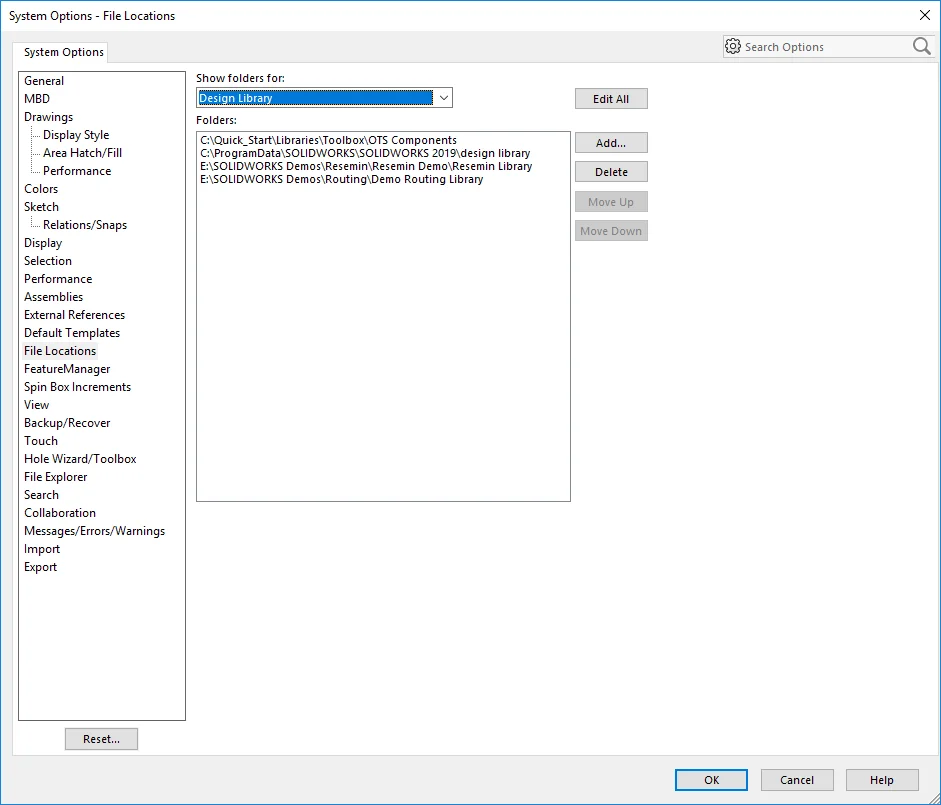Switch to the System Options tab
The height and width of the screenshot is (805, 941).
[63, 52]
